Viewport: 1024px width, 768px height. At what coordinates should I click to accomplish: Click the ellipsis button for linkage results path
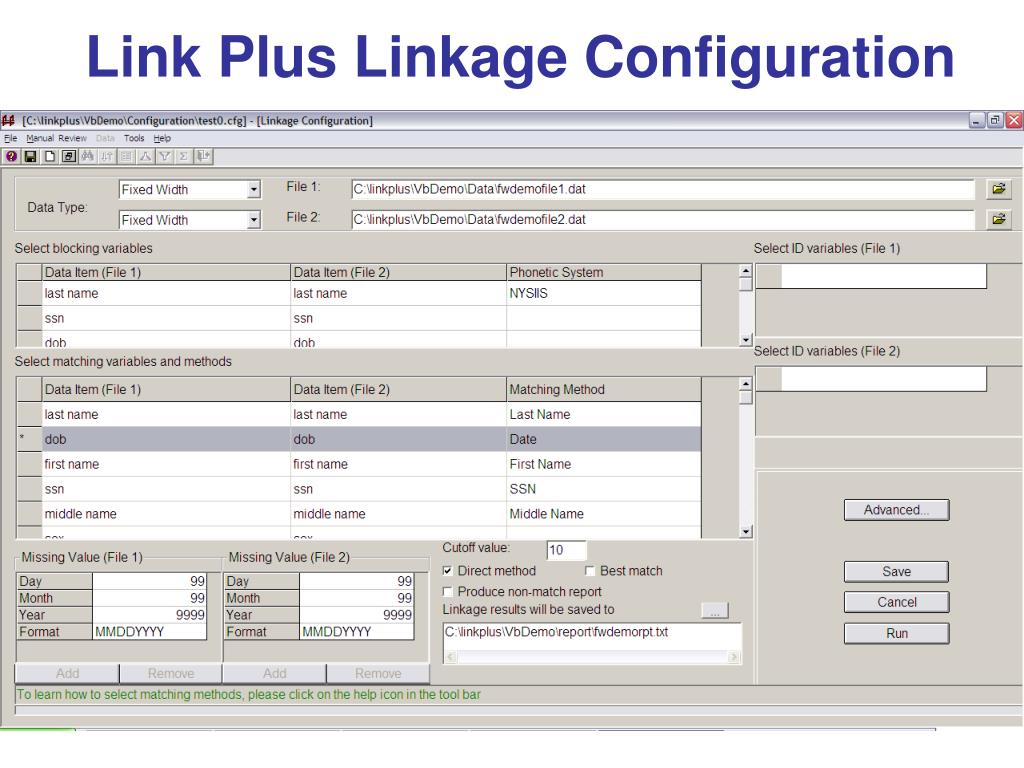pyautogui.click(x=714, y=611)
